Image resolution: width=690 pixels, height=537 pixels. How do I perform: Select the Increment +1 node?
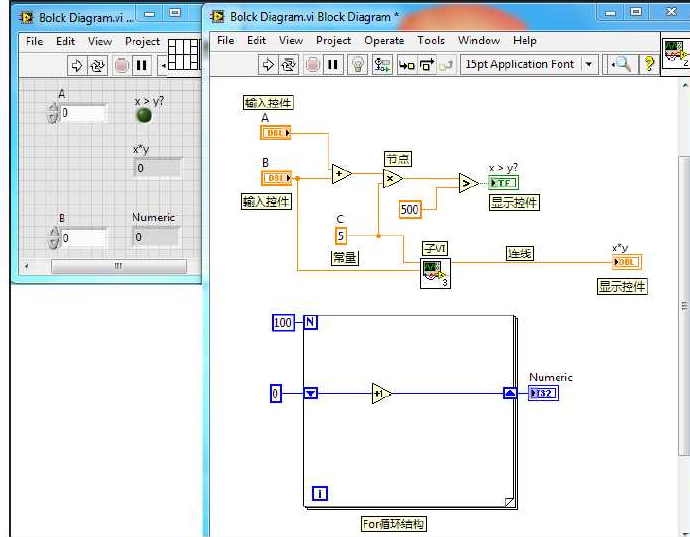(381, 393)
